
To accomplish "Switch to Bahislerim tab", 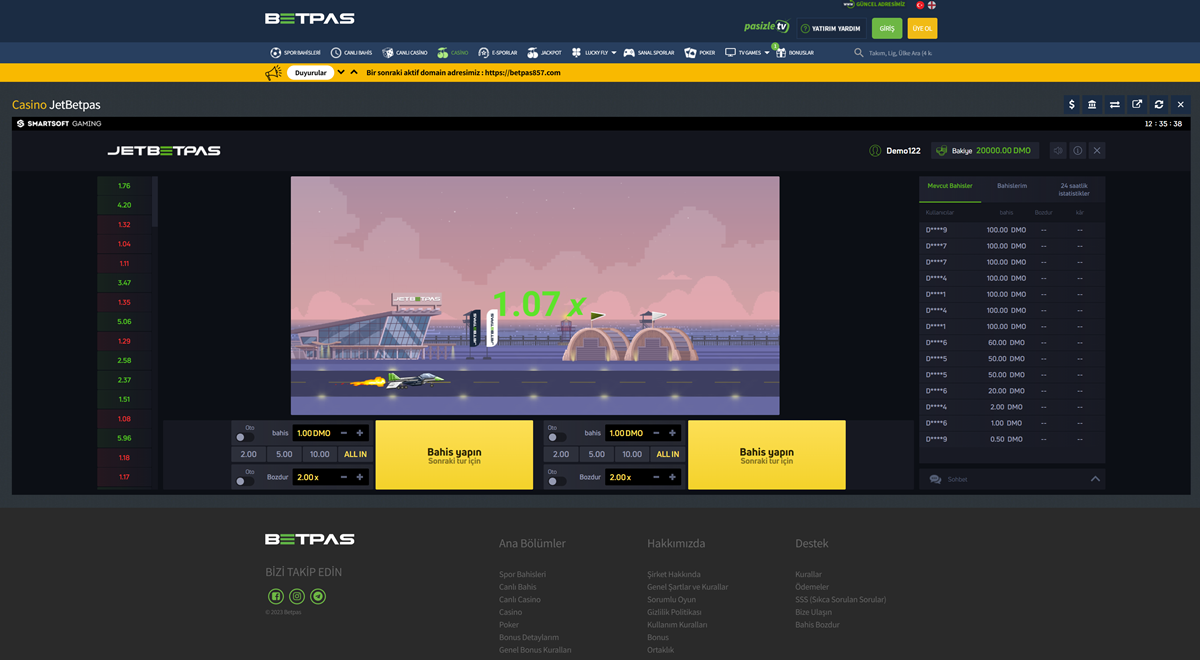I will [x=1012, y=186].
